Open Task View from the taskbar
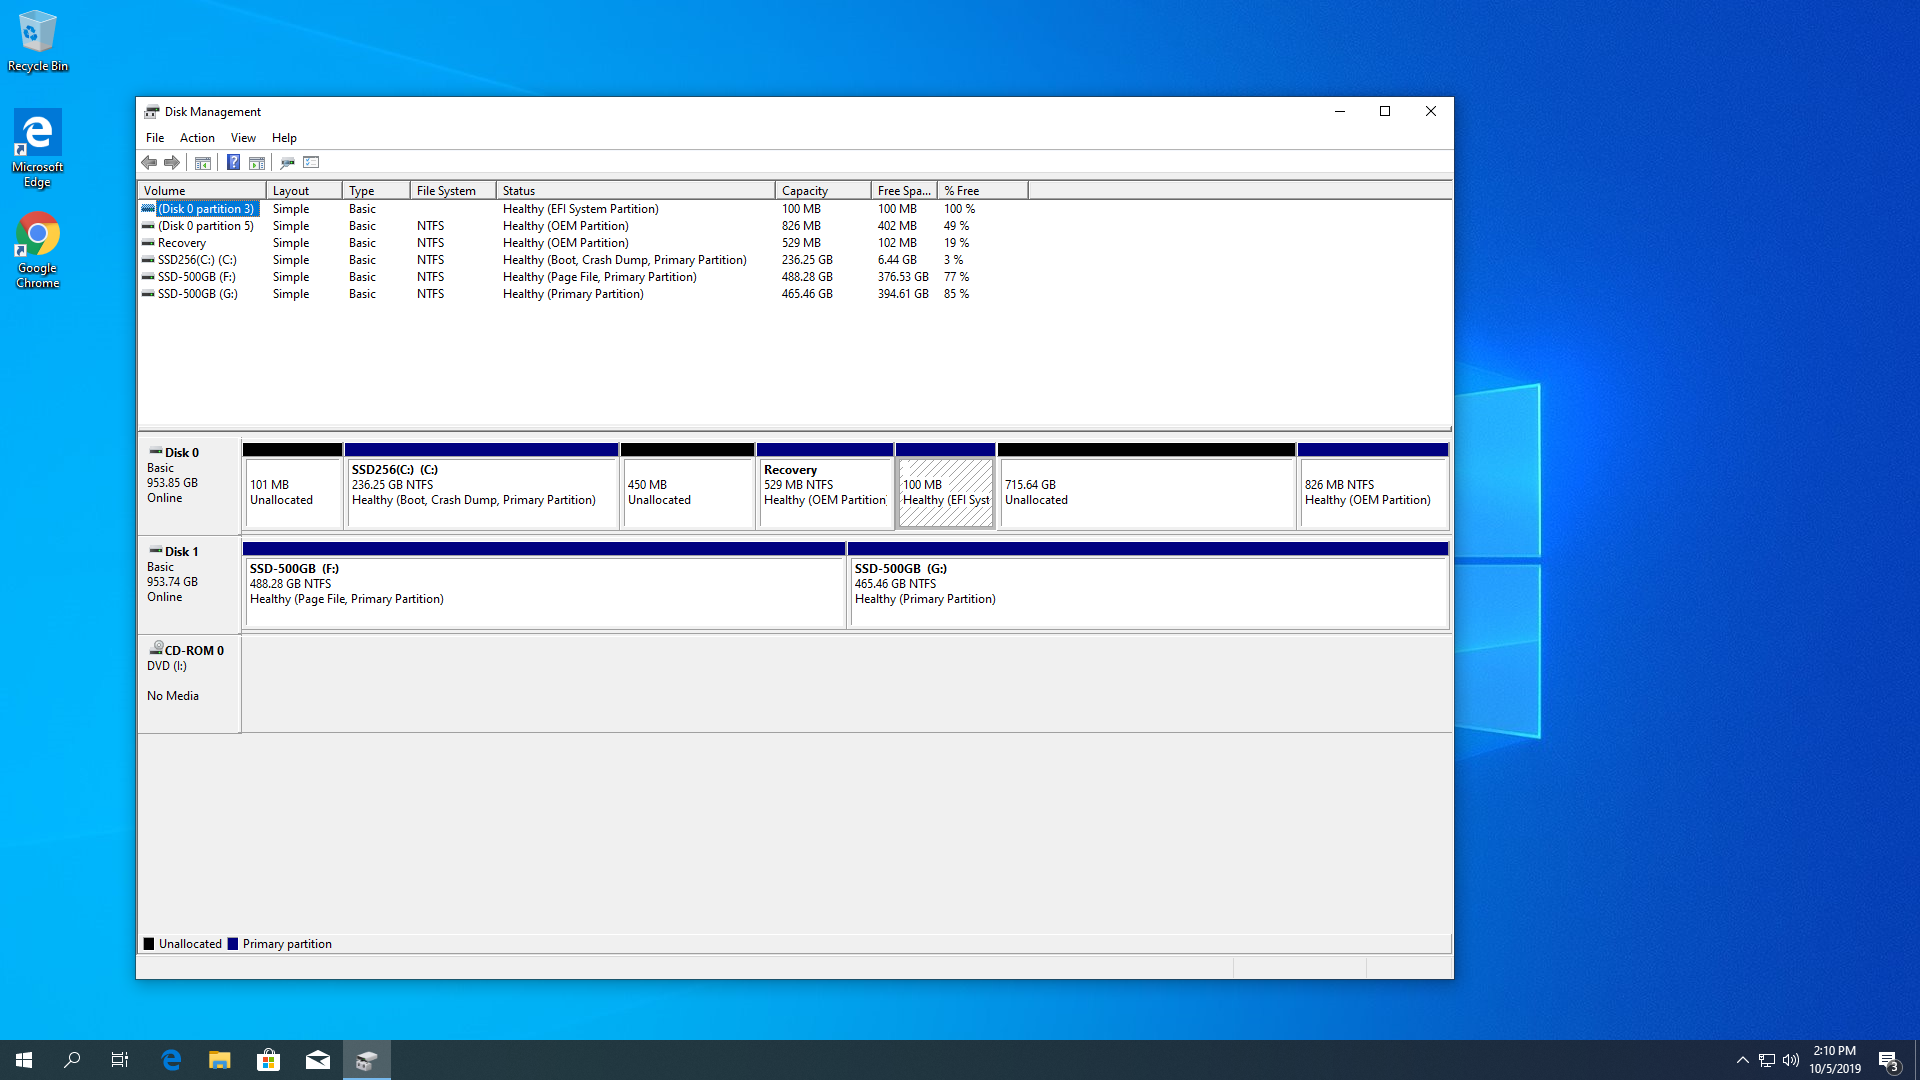This screenshot has width=1920, height=1080. [x=120, y=1060]
